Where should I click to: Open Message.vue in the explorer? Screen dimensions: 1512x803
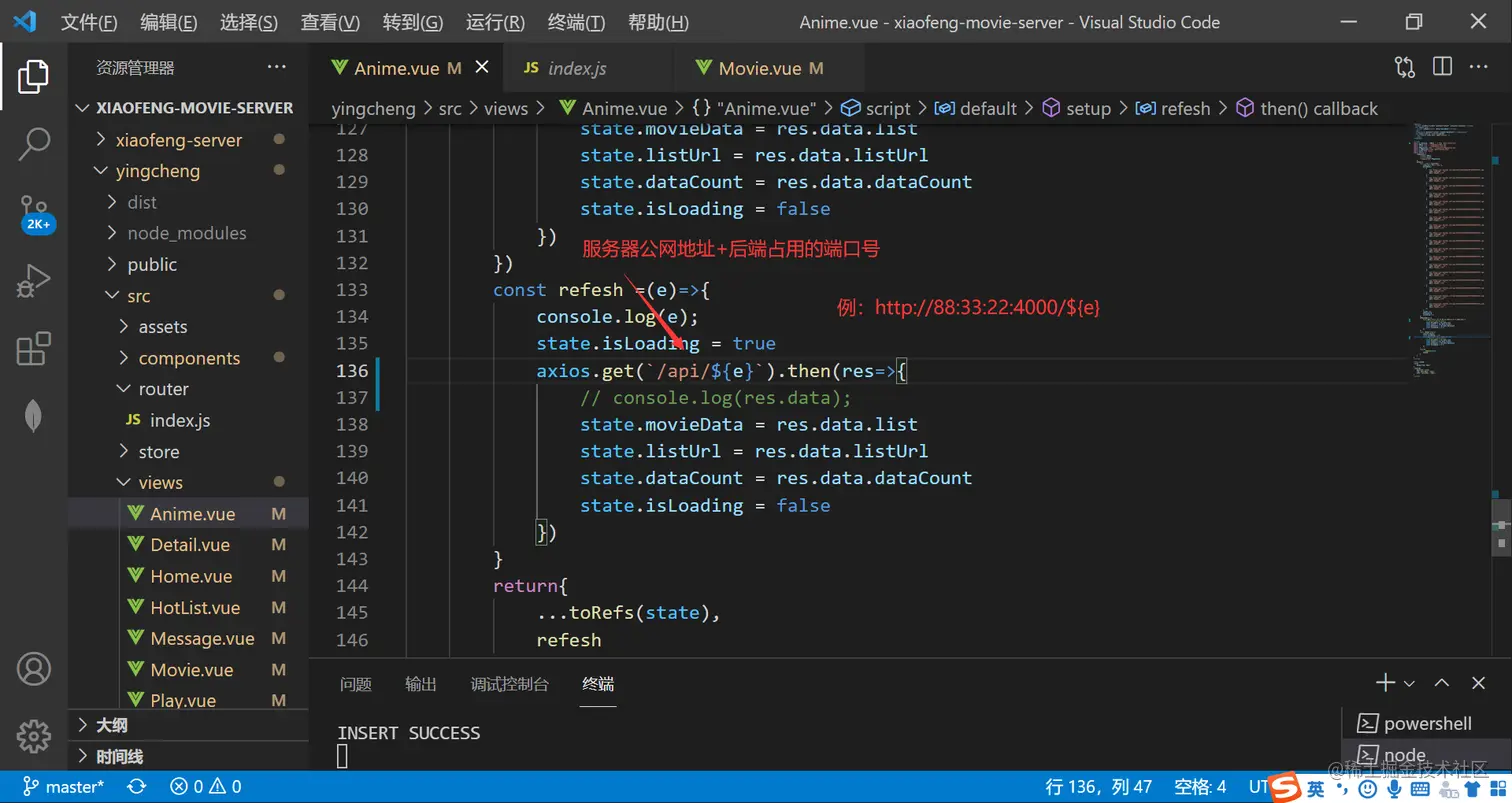coord(188,639)
